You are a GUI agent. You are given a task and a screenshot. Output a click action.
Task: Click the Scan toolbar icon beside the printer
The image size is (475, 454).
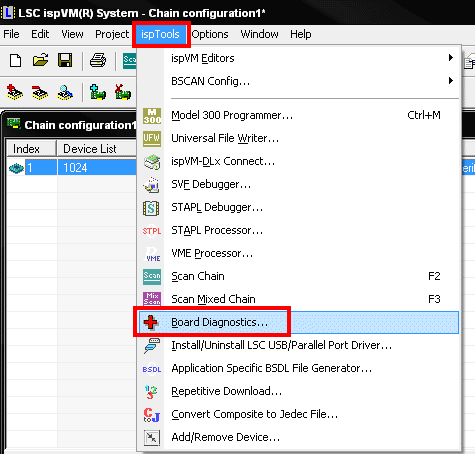coord(130,61)
